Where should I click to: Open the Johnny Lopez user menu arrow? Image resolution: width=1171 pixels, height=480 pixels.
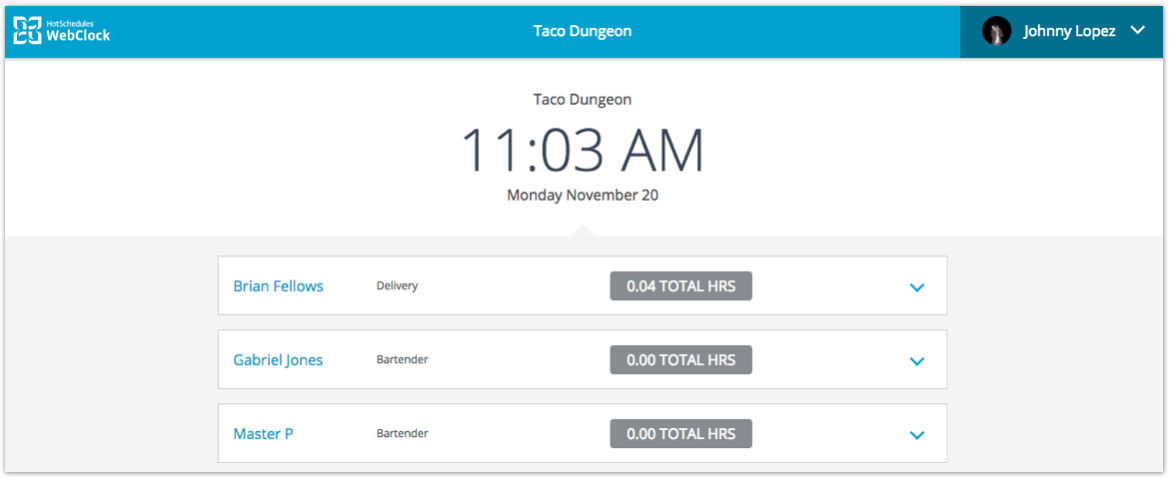click(1137, 31)
